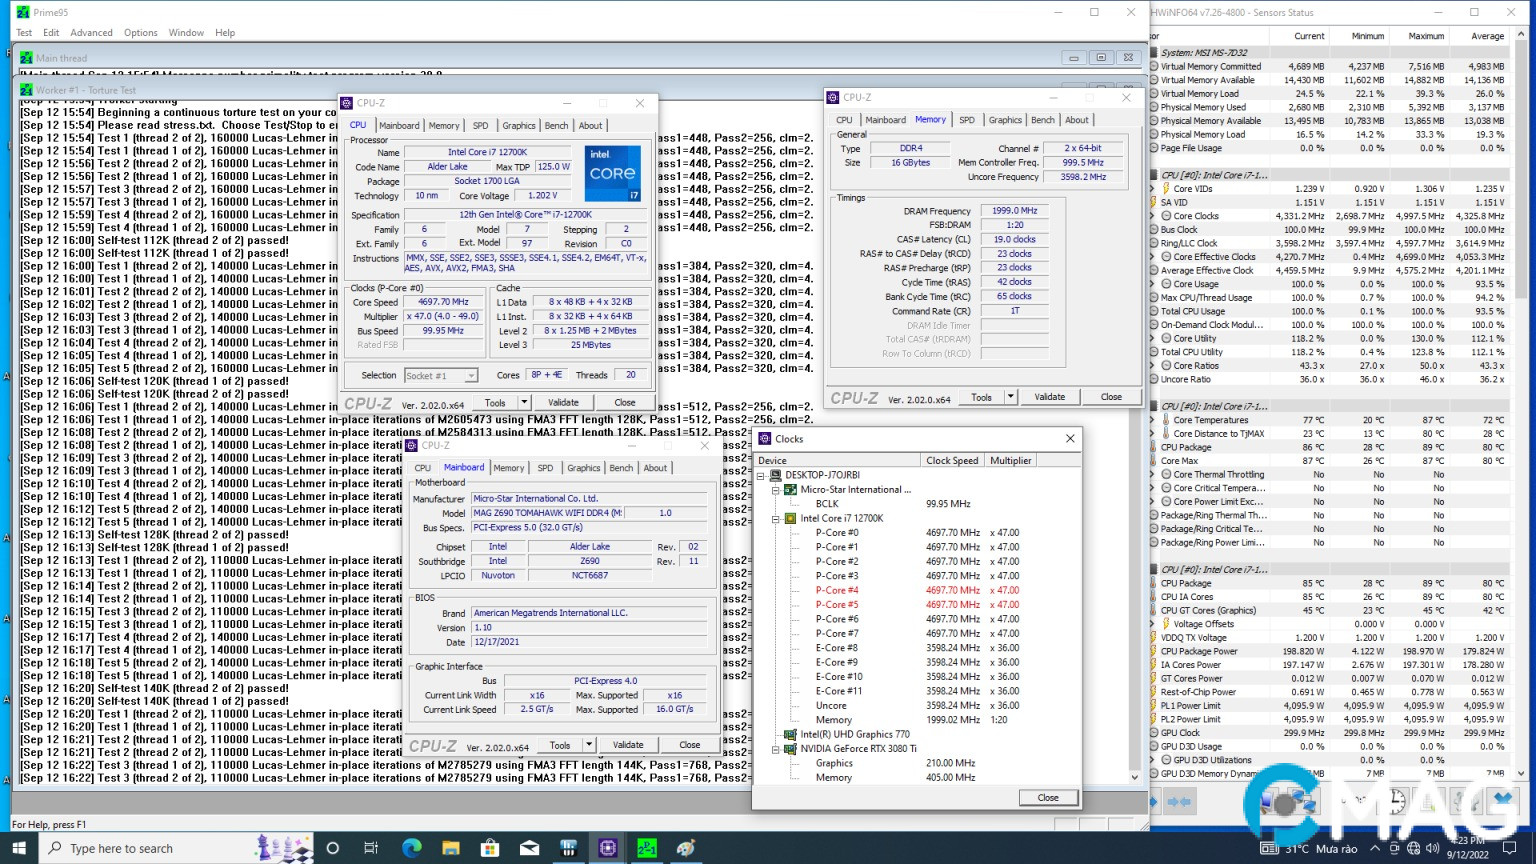
Task: Switch to the SPD tab in CPU-Z
Action: coord(481,125)
